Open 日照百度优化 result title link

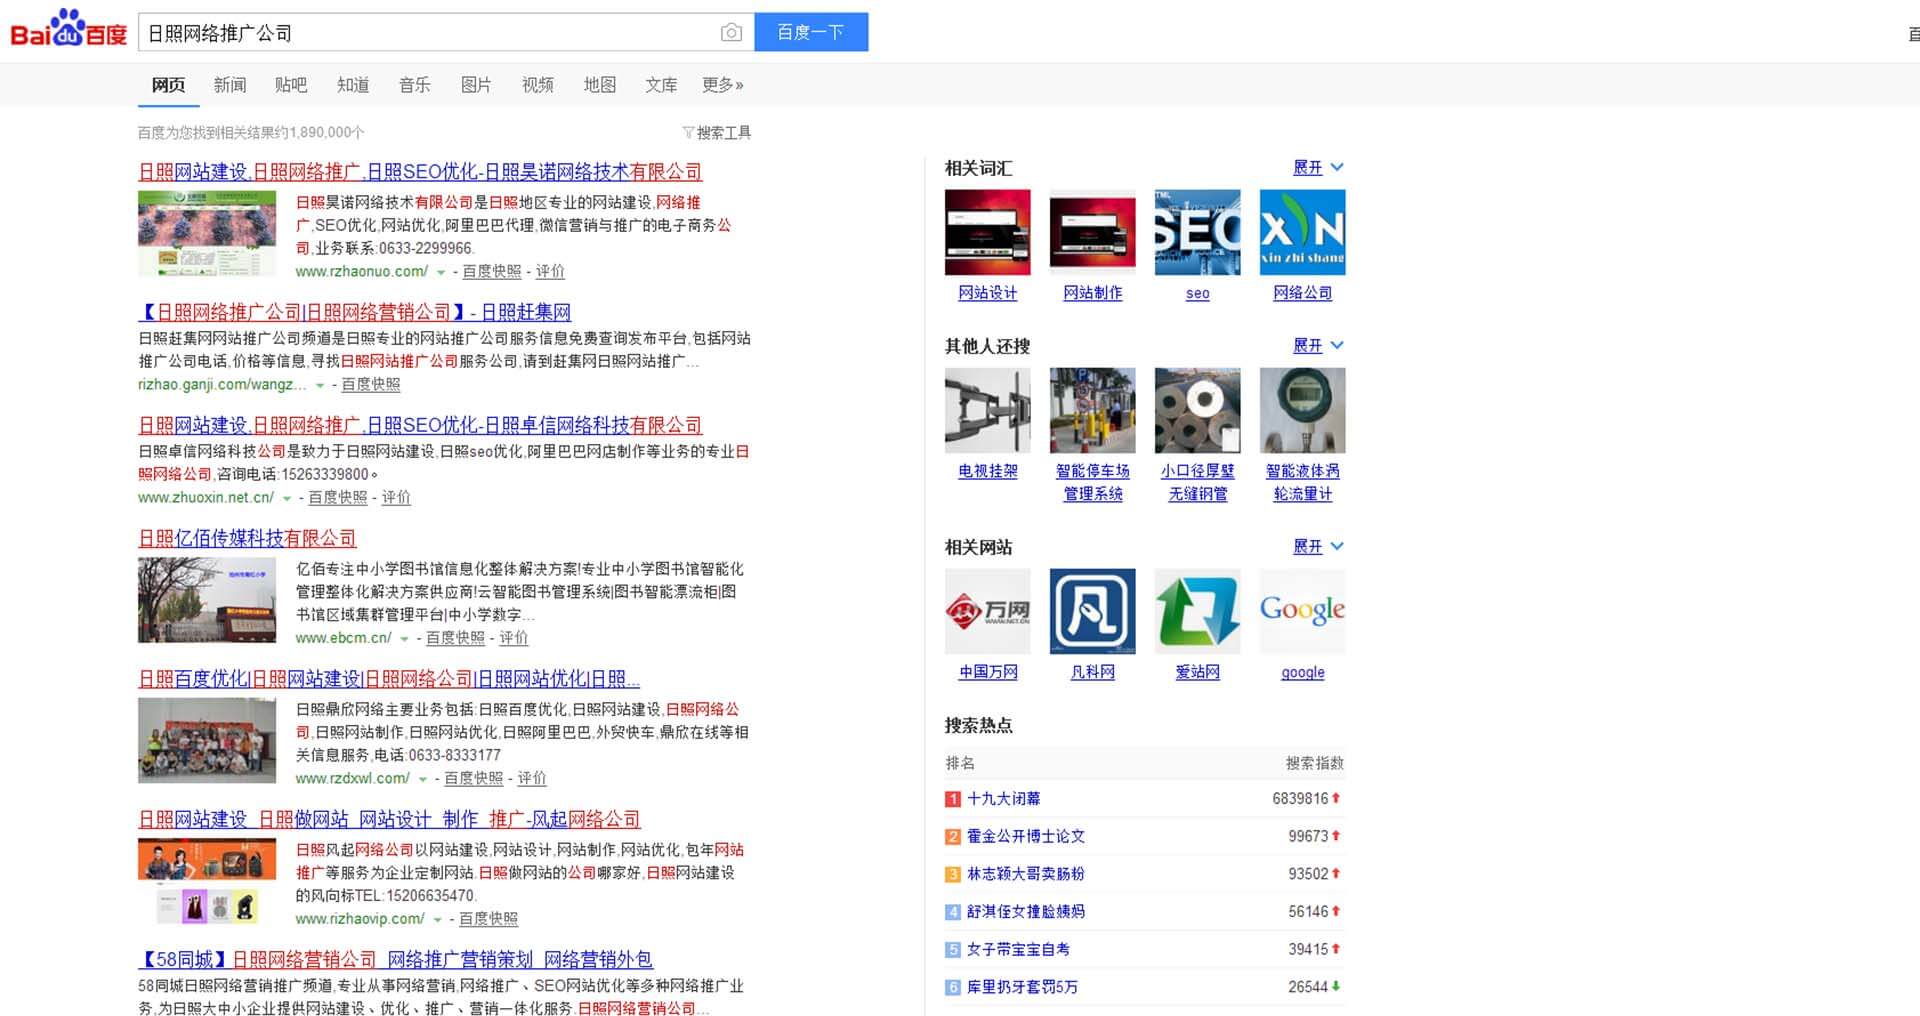coord(389,679)
